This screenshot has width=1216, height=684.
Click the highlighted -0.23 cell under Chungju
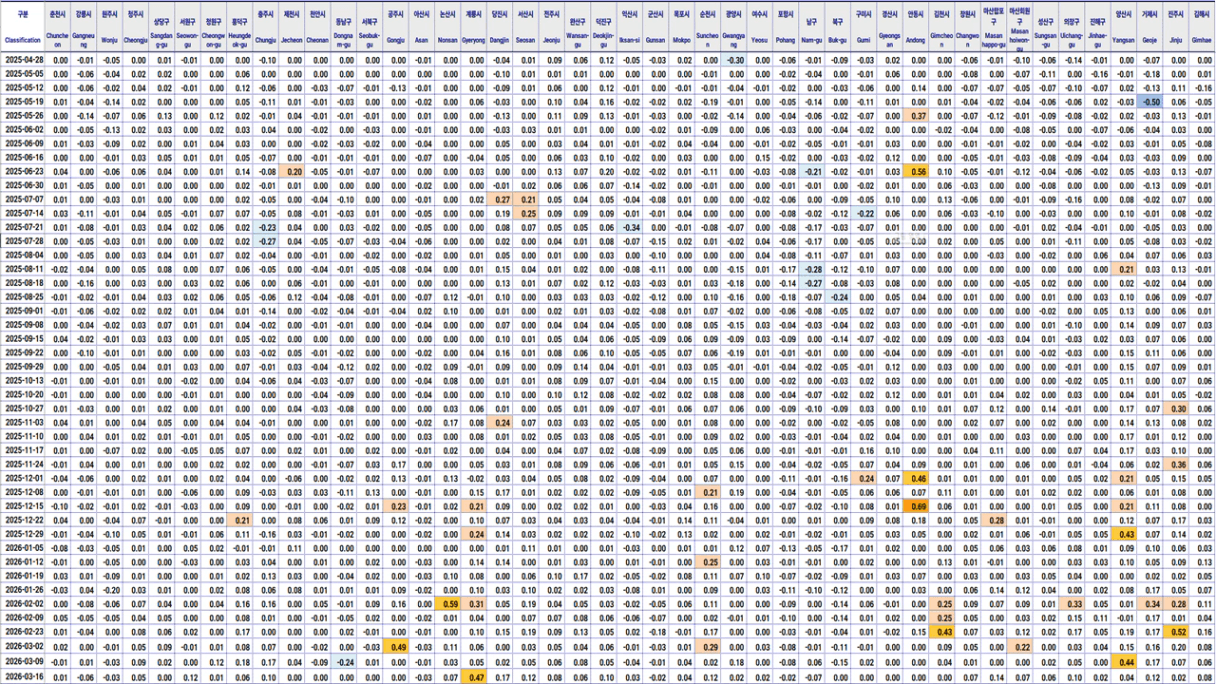[x=266, y=227]
